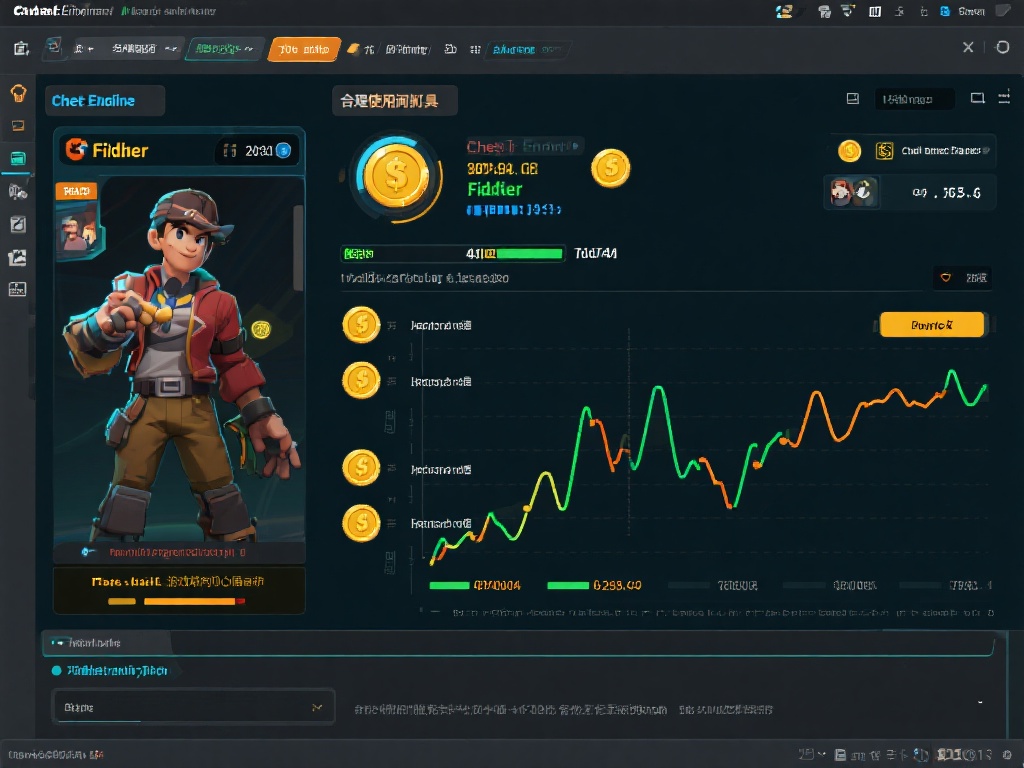
Task: Click the blue badge next to 2030
Action: [283, 151]
